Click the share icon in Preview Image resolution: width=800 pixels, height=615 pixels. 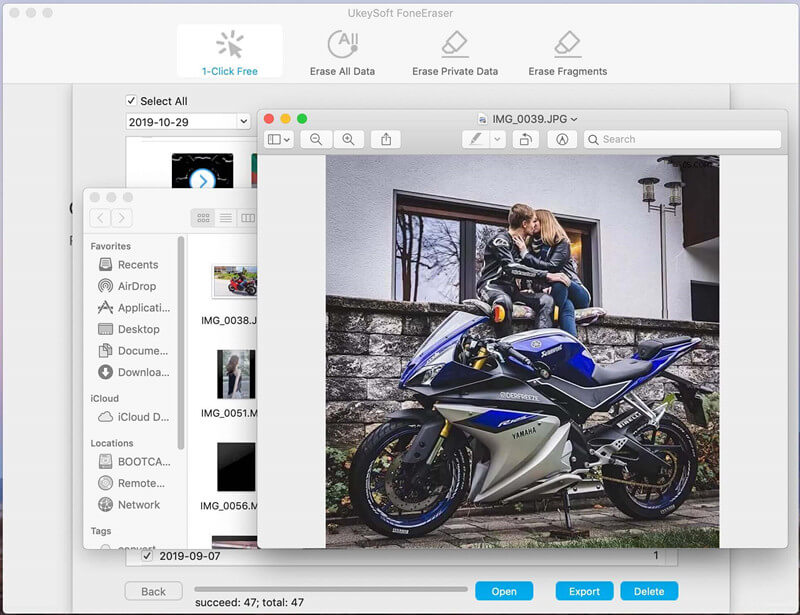(386, 140)
